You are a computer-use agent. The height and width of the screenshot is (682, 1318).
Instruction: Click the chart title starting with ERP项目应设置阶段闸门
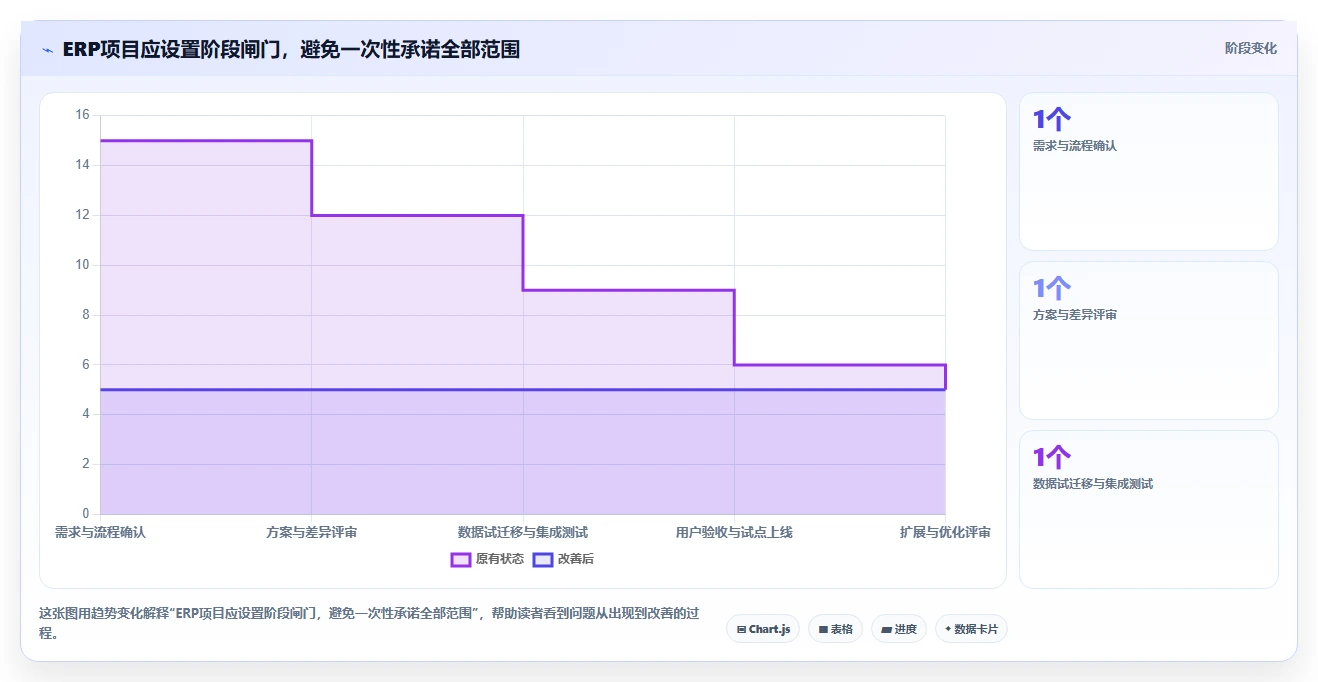click(x=291, y=49)
